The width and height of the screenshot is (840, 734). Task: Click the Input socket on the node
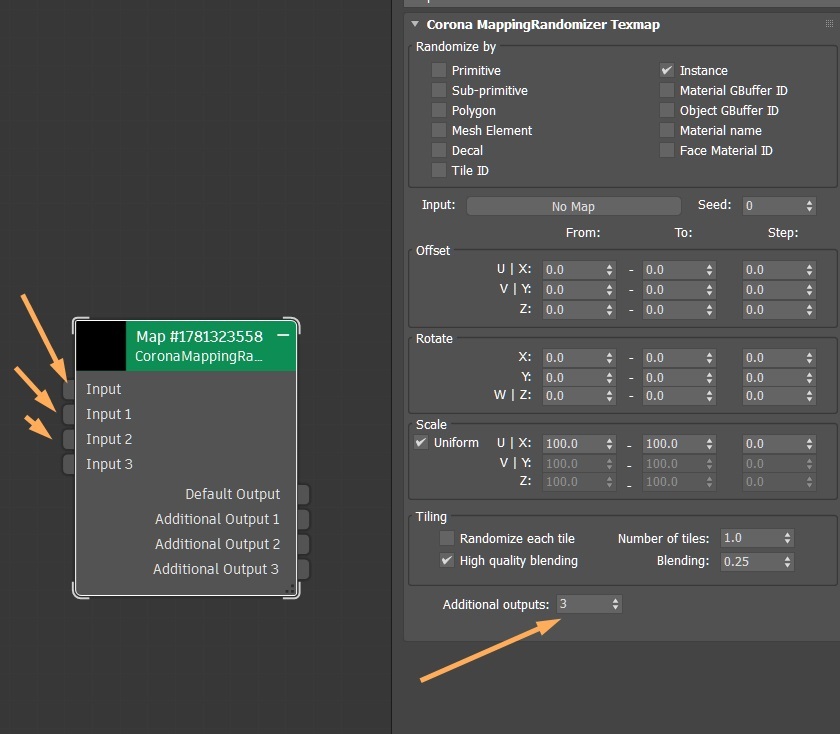pos(68,389)
